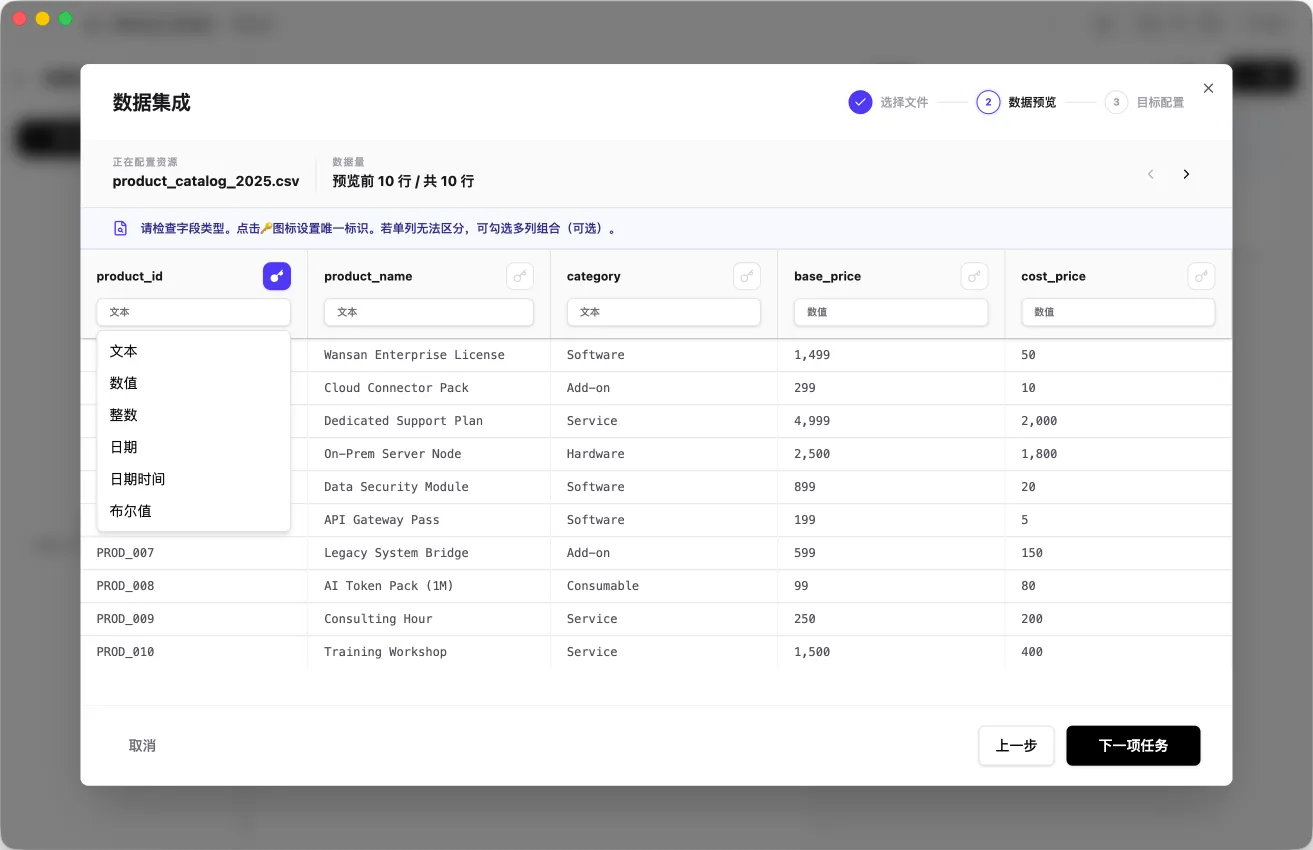Open cost_price 数值 type dropdown

(1117, 312)
